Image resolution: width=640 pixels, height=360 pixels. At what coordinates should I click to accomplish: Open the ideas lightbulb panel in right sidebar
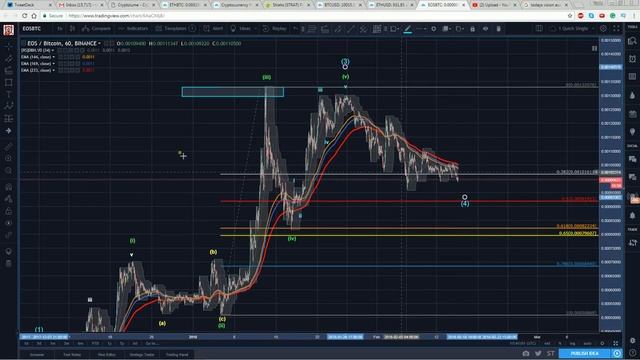pyautogui.click(x=632, y=131)
